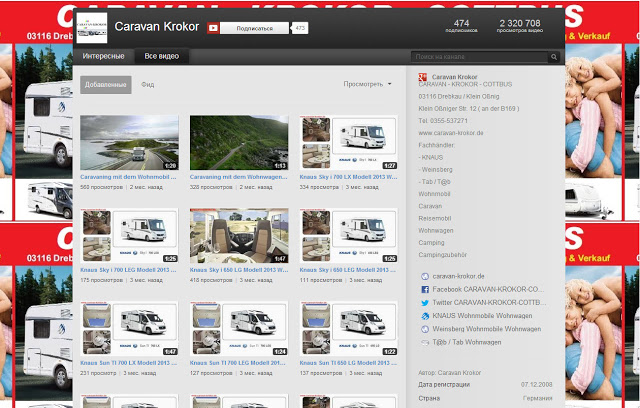Screen dimensions: 640x408
Task: Open Caravaning mit dem Wohnmobil video thumbnail
Action: (x=129, y=142)
